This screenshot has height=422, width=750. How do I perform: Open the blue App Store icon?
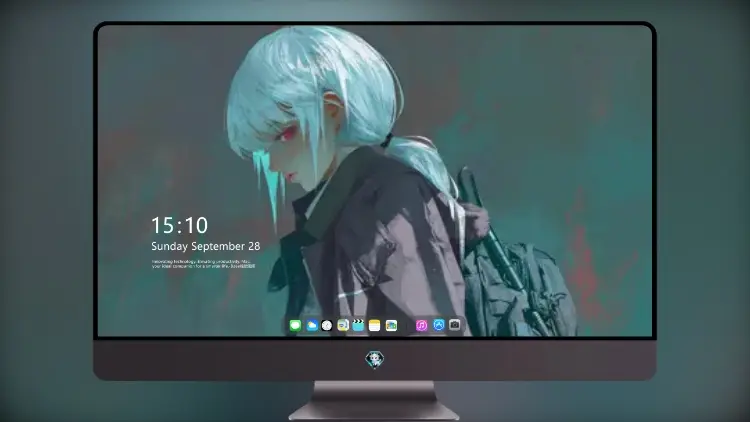(439, 325)
